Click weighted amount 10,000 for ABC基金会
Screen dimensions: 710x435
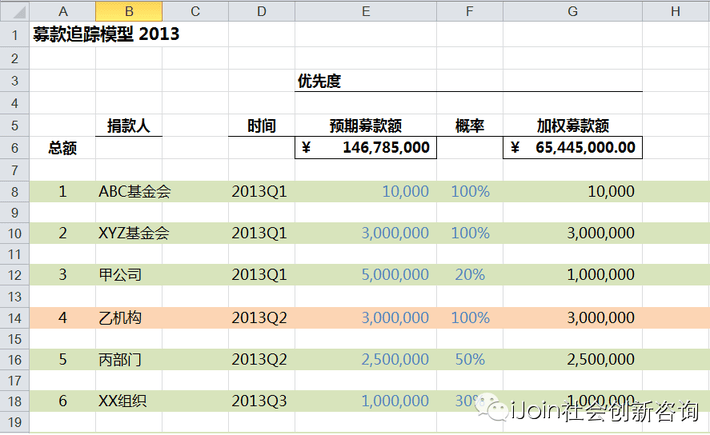click(611, 191)
